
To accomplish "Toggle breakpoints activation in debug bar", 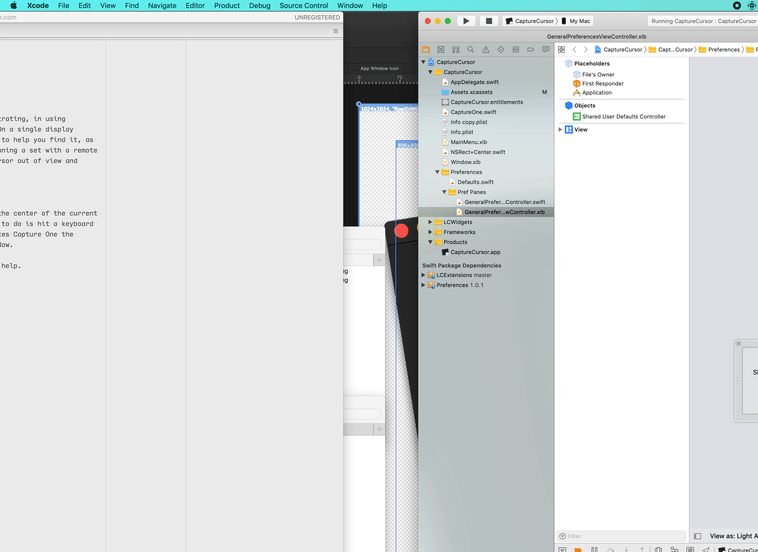I will [x=578, y=549].
